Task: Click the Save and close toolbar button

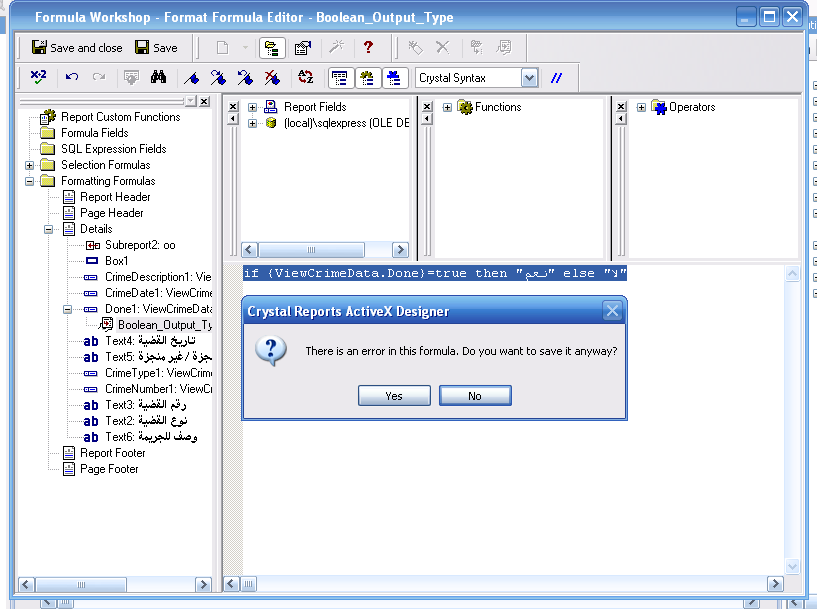Action: [x=77, y=48]
